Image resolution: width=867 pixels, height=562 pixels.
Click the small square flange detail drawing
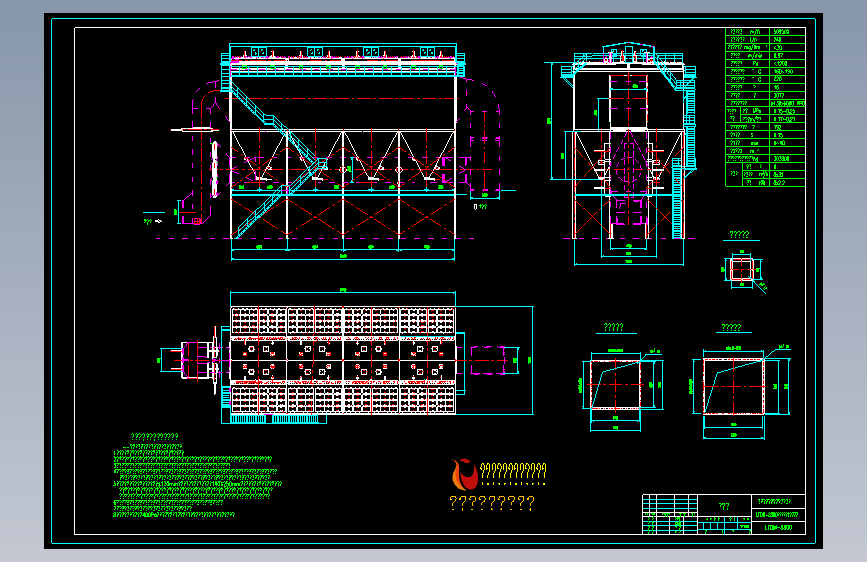click(x=743, y=271)
